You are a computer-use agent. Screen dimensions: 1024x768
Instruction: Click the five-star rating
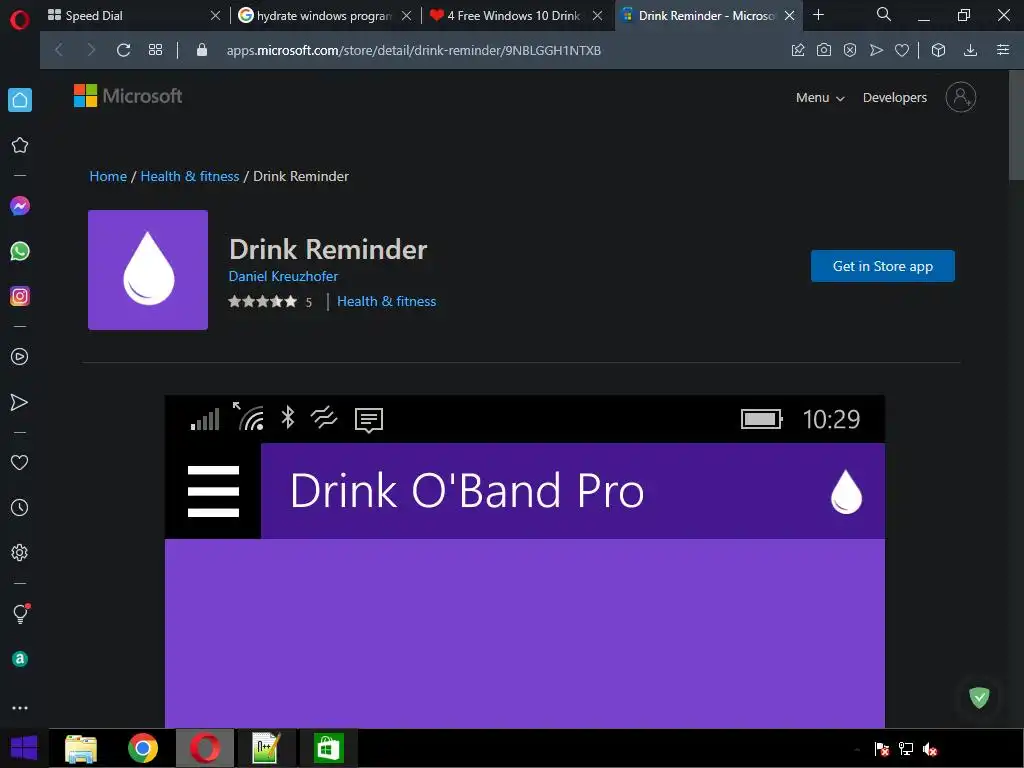[x=263, y=301]
